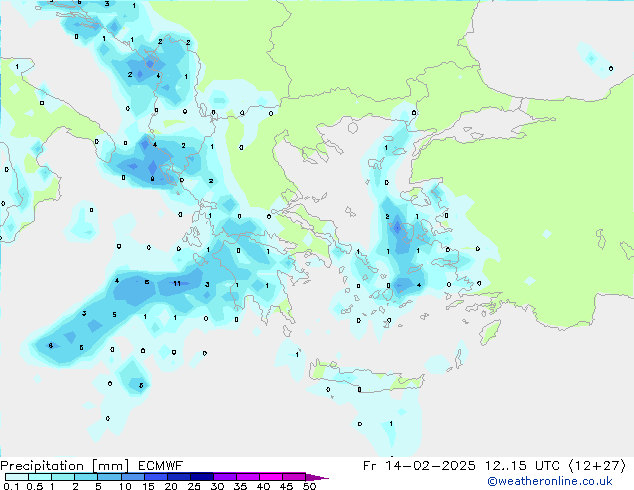This screenshot has width=634, height=490.
Task: Choose the legend swatch between 20 and 25
Action: [x=178, y=477]
